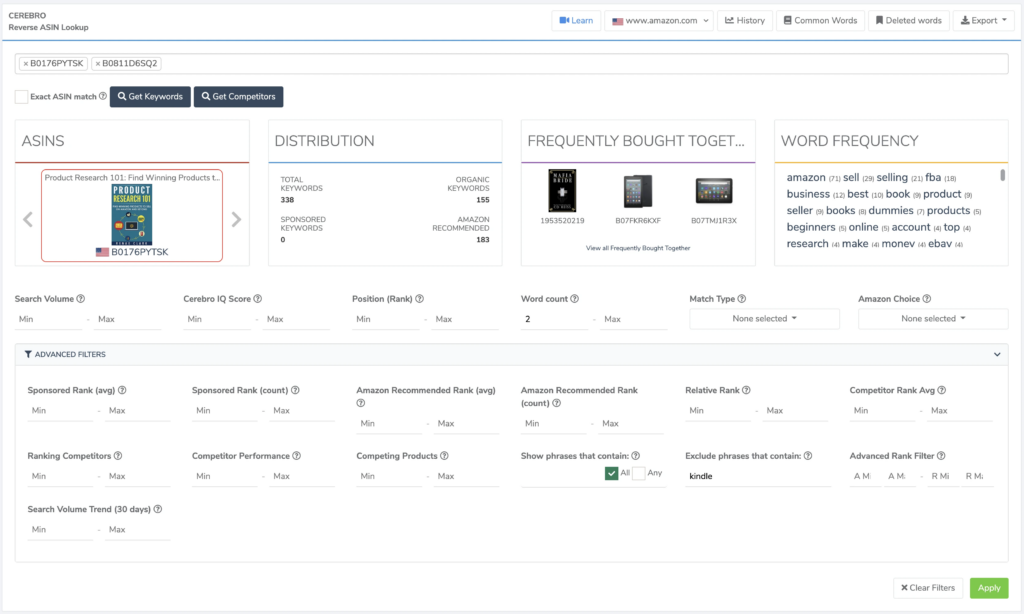Show the Match Type help tooltip

pos(742,299)
